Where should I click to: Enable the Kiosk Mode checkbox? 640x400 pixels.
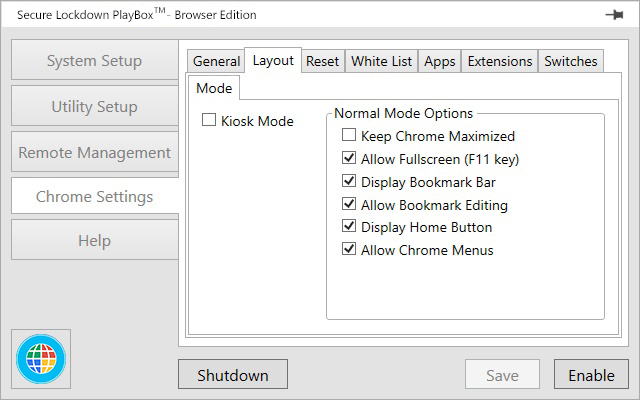(x=209, y=120)
